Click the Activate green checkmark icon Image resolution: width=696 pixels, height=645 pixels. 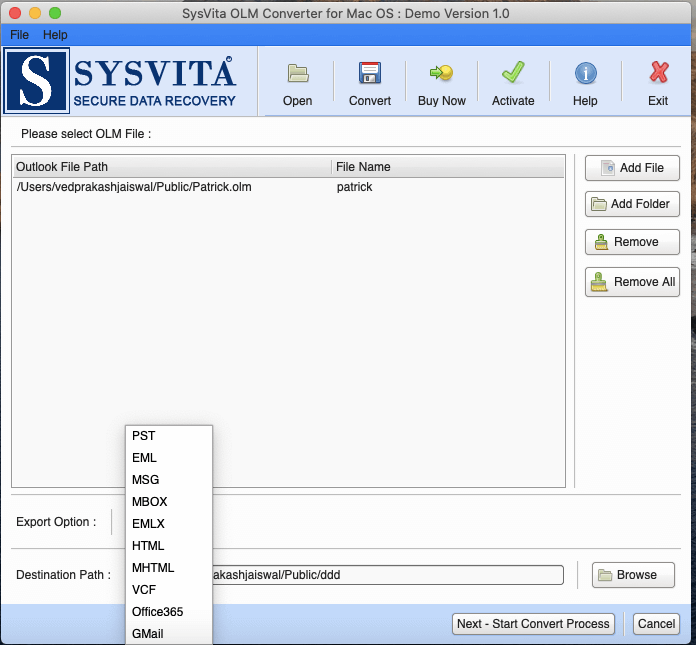(x=513, y=74)
